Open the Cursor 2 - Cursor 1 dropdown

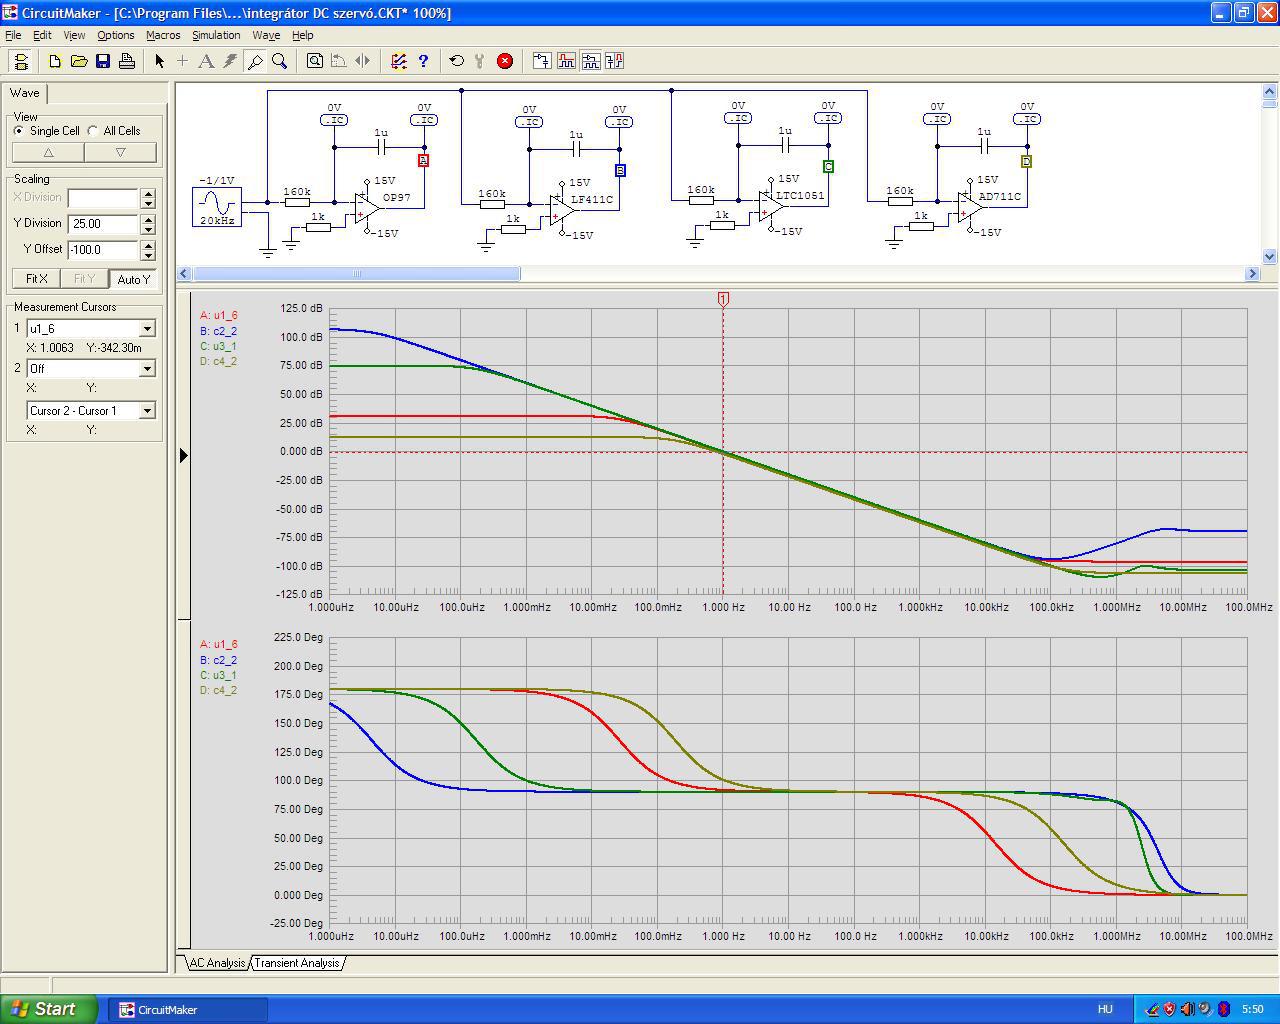(x=147, y=411)
